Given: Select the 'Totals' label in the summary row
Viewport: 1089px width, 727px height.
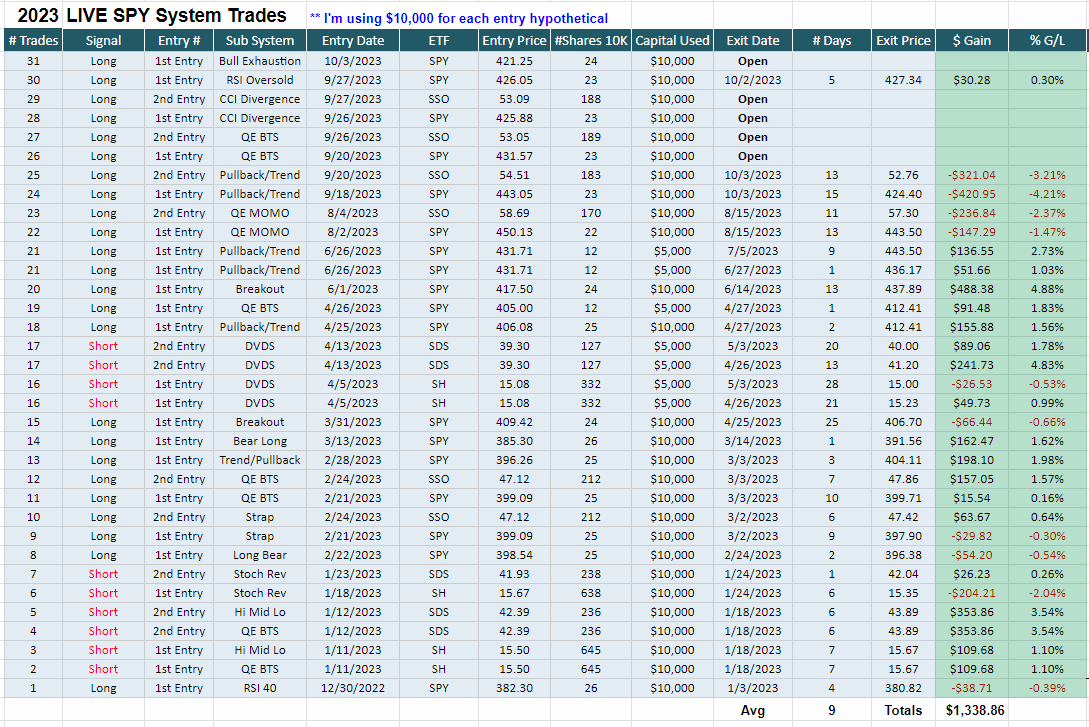Looking at the screenshot, I should pos(904,710).
